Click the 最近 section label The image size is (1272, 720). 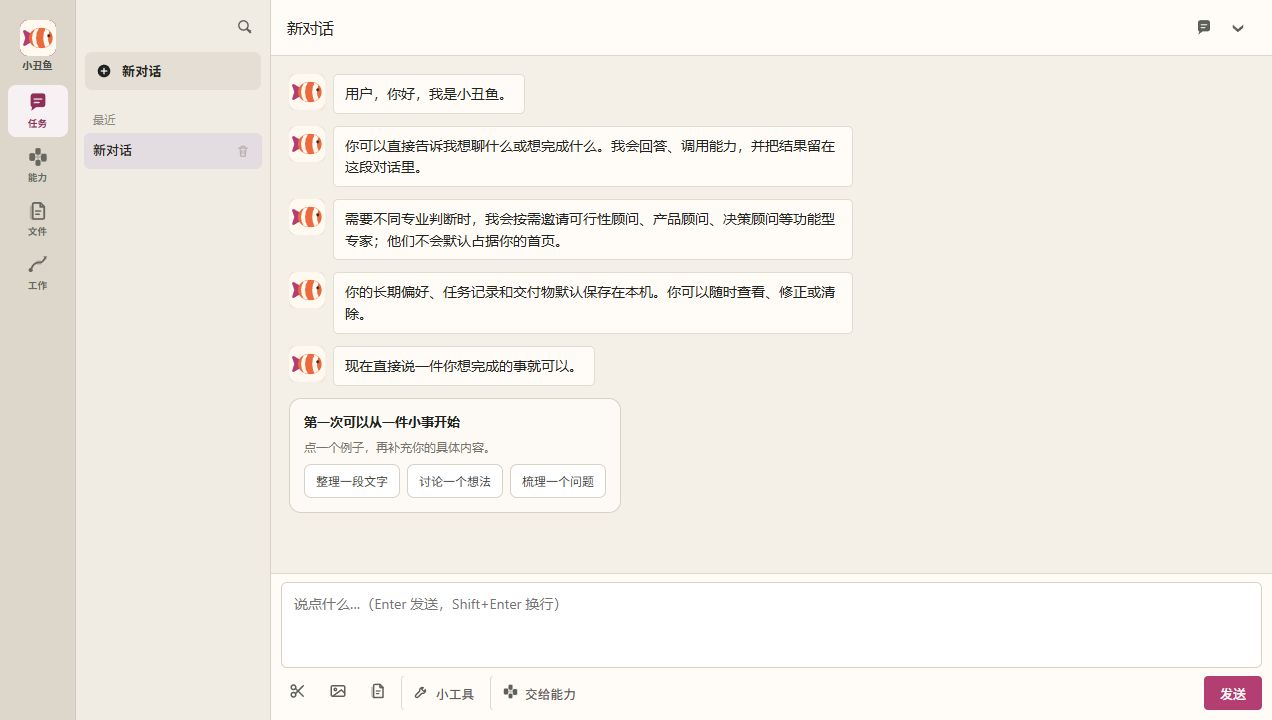[105, 120]
